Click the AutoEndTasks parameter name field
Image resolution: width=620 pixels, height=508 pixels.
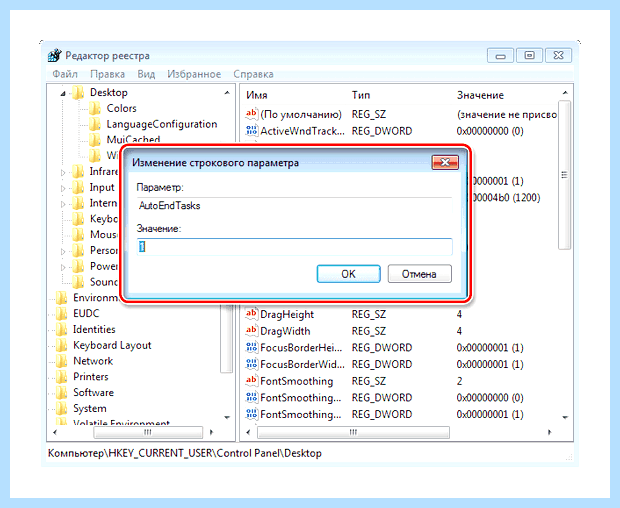click(x=295, y=206)
